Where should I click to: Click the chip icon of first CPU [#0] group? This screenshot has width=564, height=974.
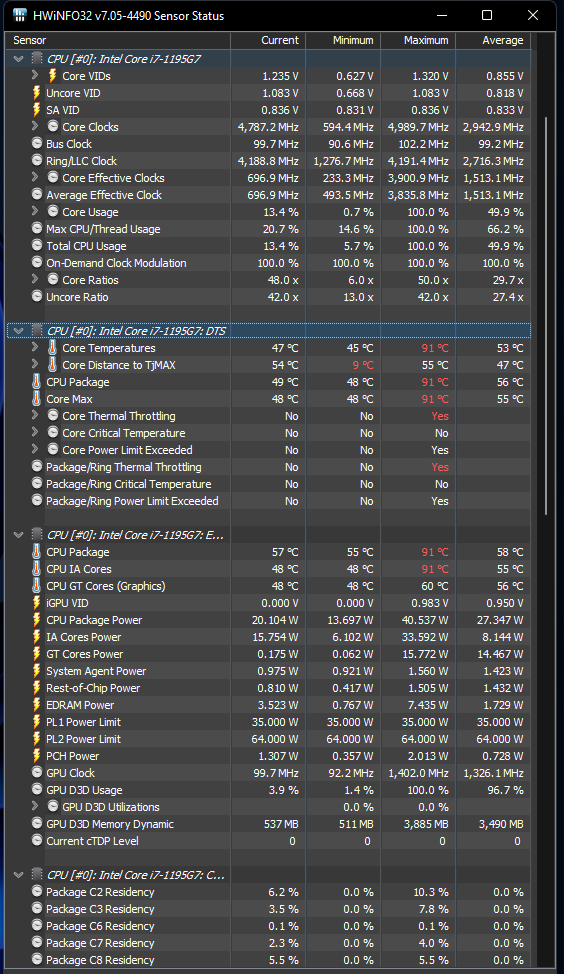tap(37, 58)
